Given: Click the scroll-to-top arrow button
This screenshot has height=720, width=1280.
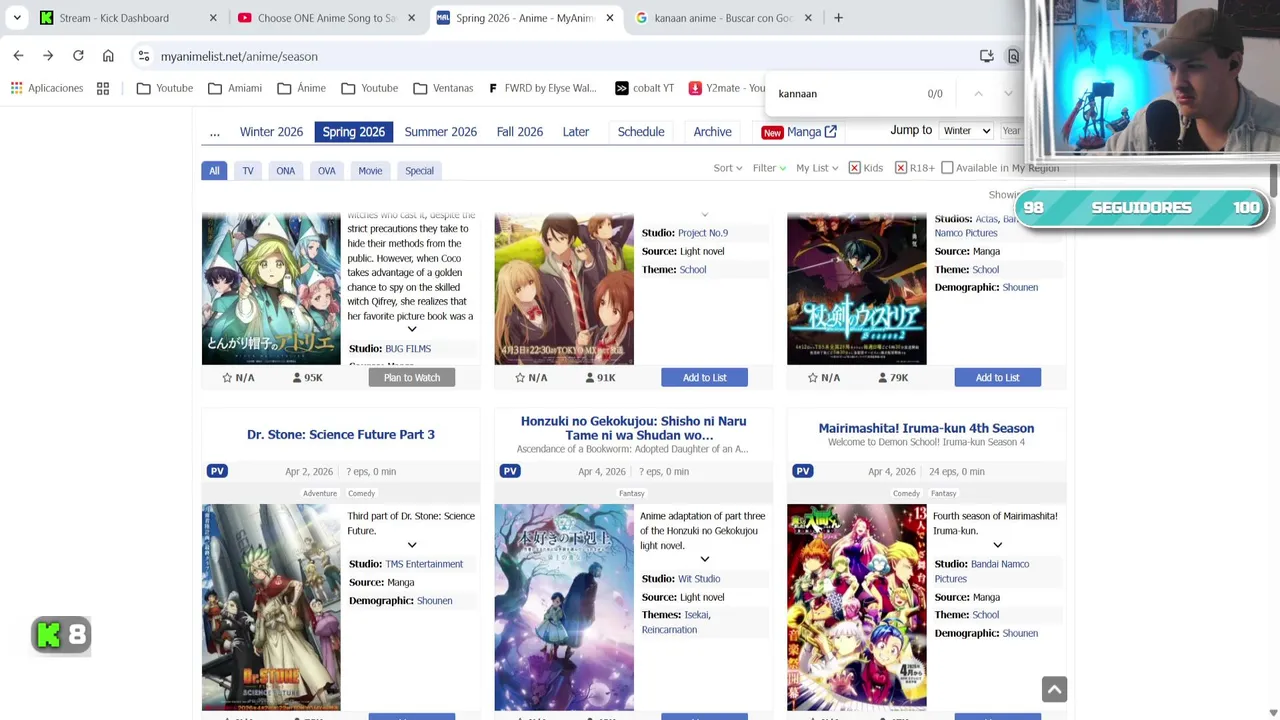Looking at the screenshot, I should 1054,689.
